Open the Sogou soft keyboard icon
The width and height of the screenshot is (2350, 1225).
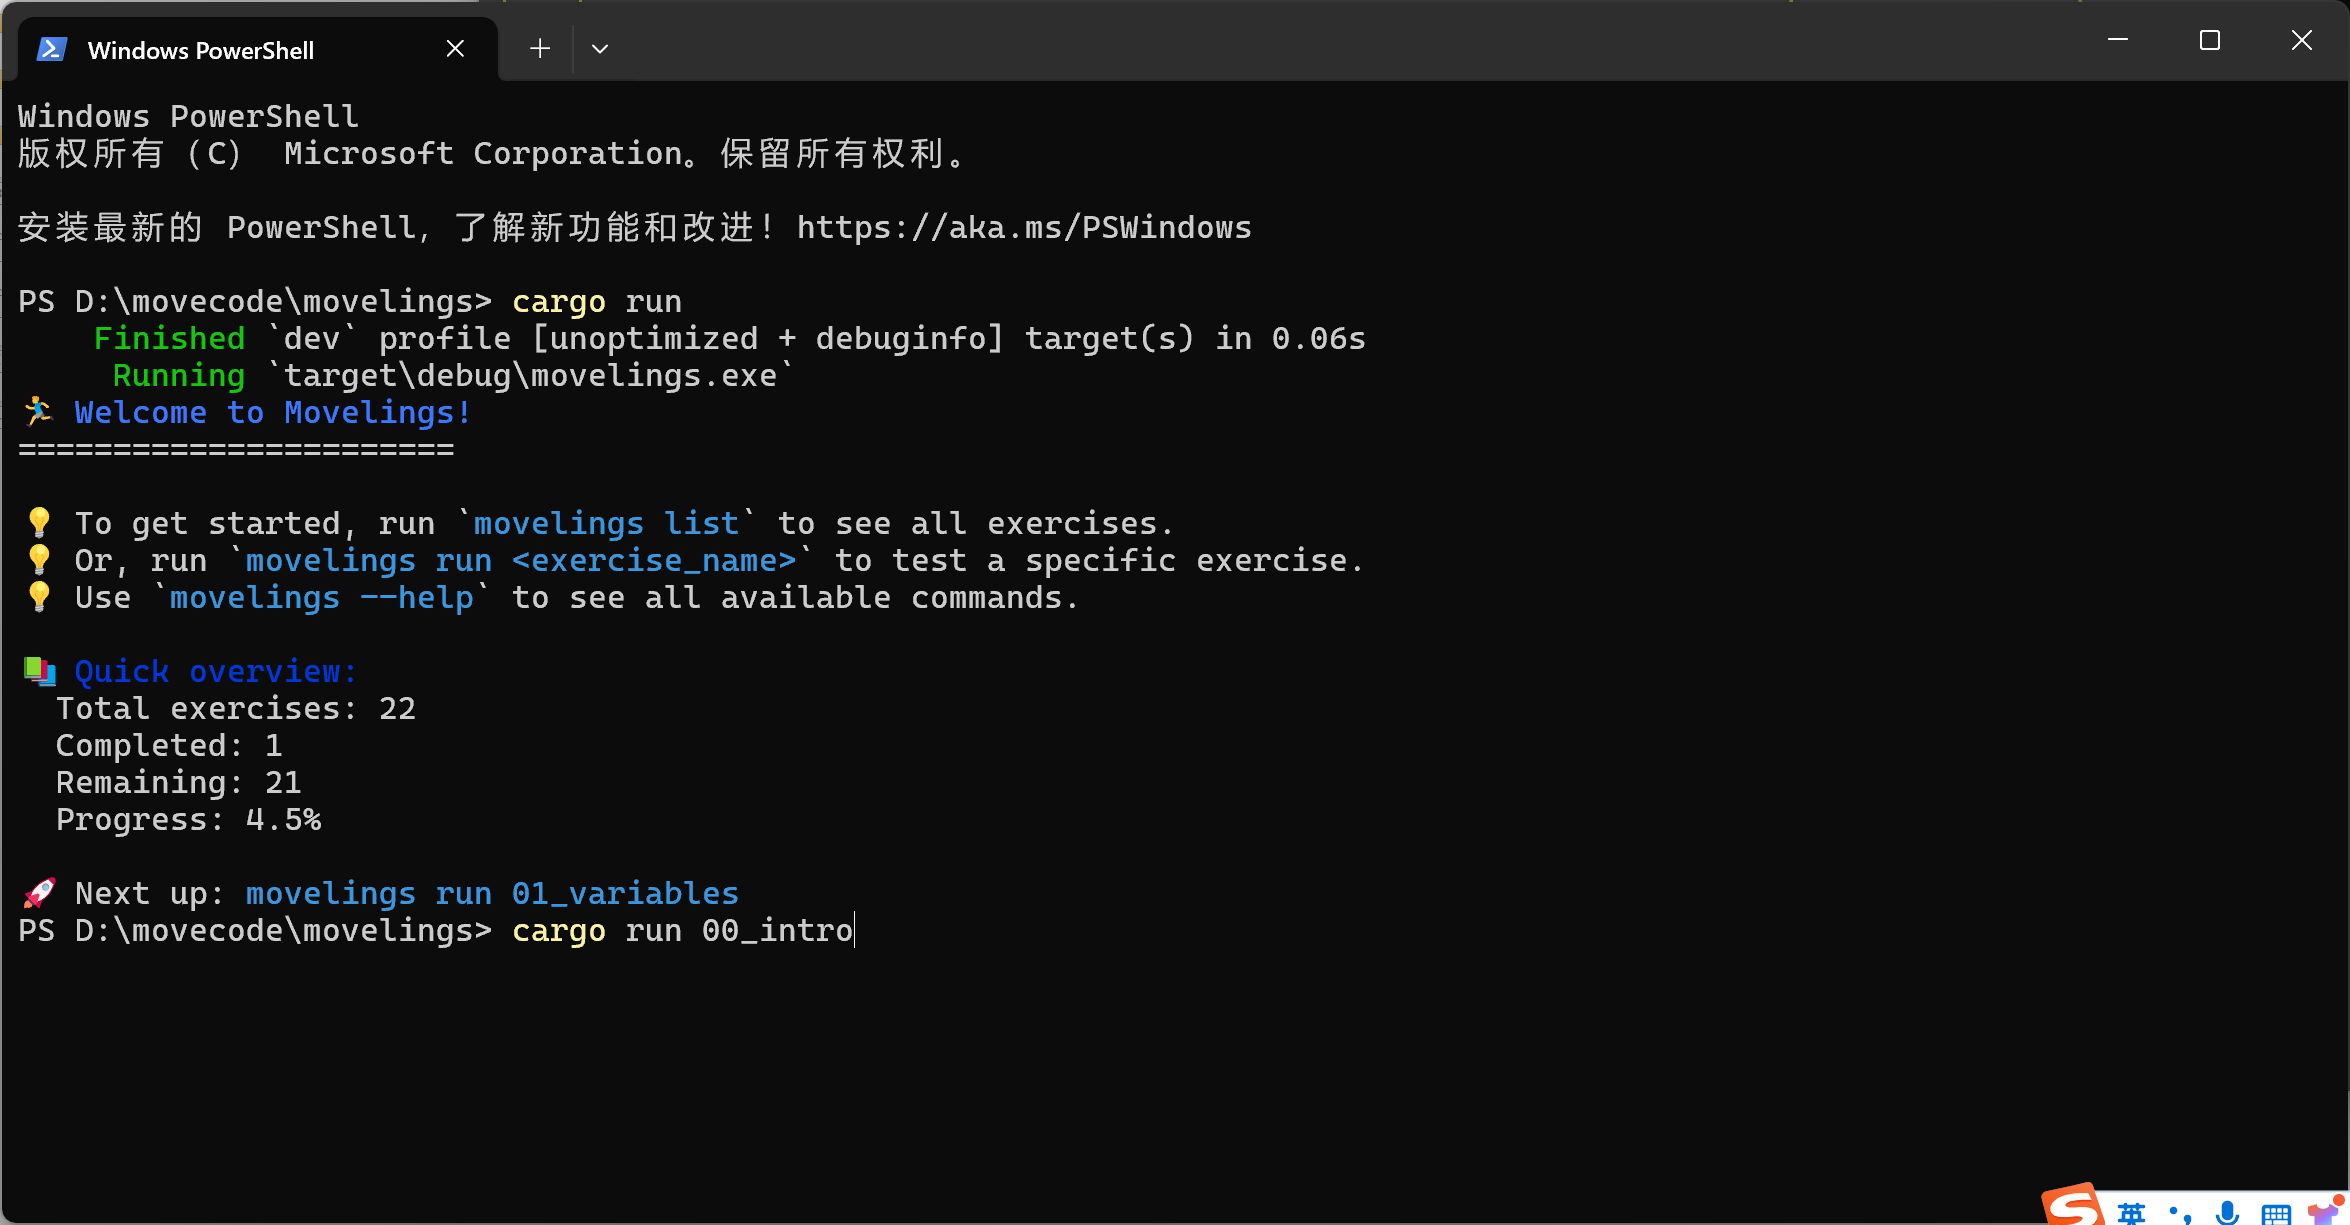tap(2276, 1214)
